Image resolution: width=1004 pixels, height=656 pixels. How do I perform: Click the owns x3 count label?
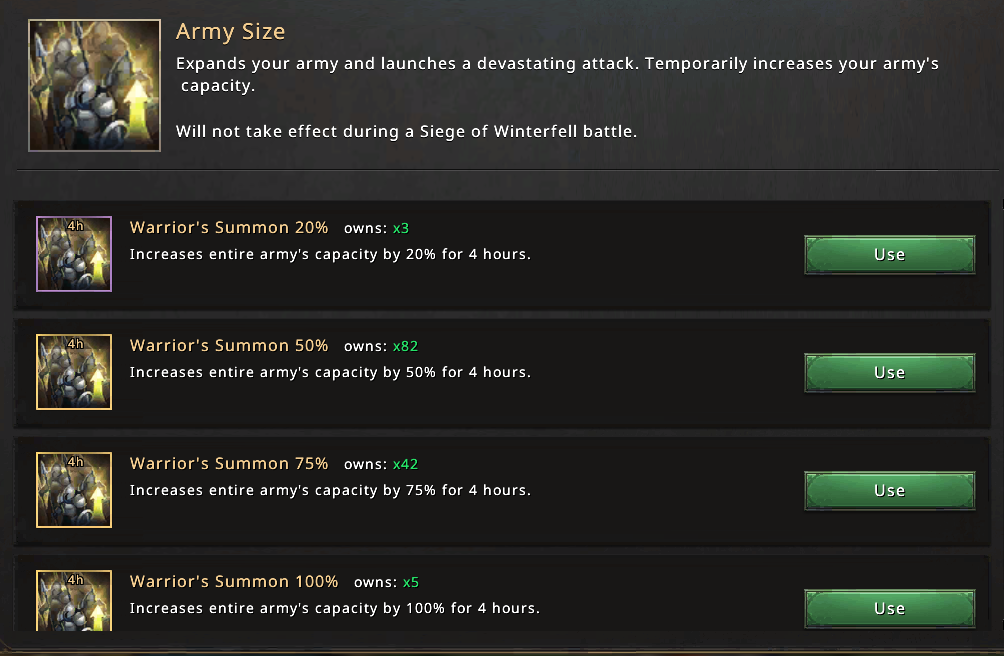click(x=376, y=228)
